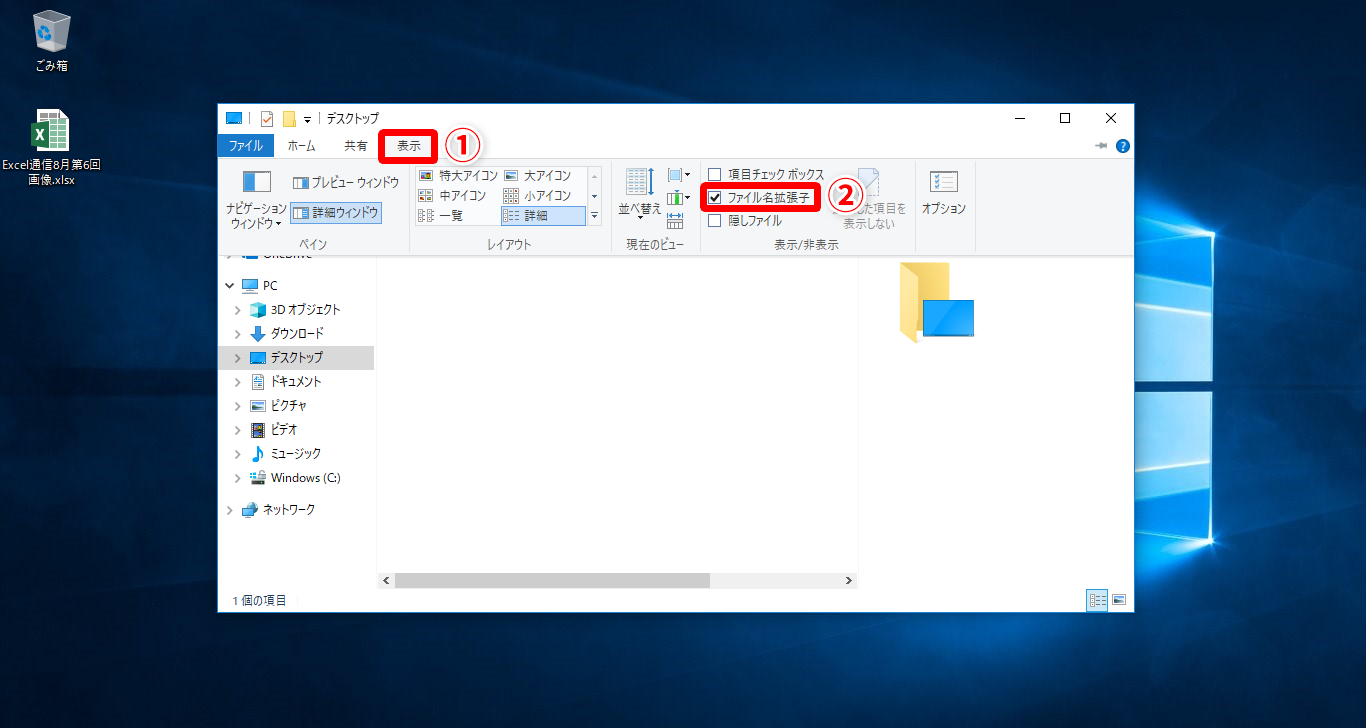Expand the 3D オブジェクト tree node
Image resolution: width=1366 pixels, height=728 pixels.
point(237,309)
